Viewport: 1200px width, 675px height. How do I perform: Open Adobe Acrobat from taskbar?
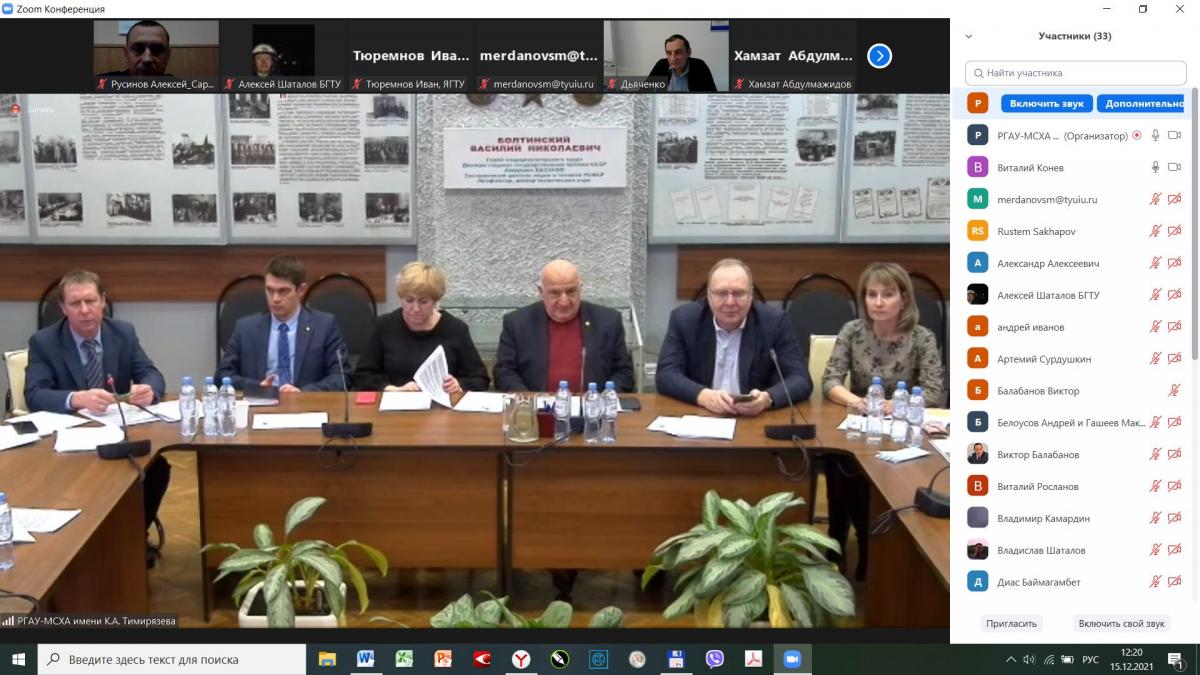coord(753,659)
